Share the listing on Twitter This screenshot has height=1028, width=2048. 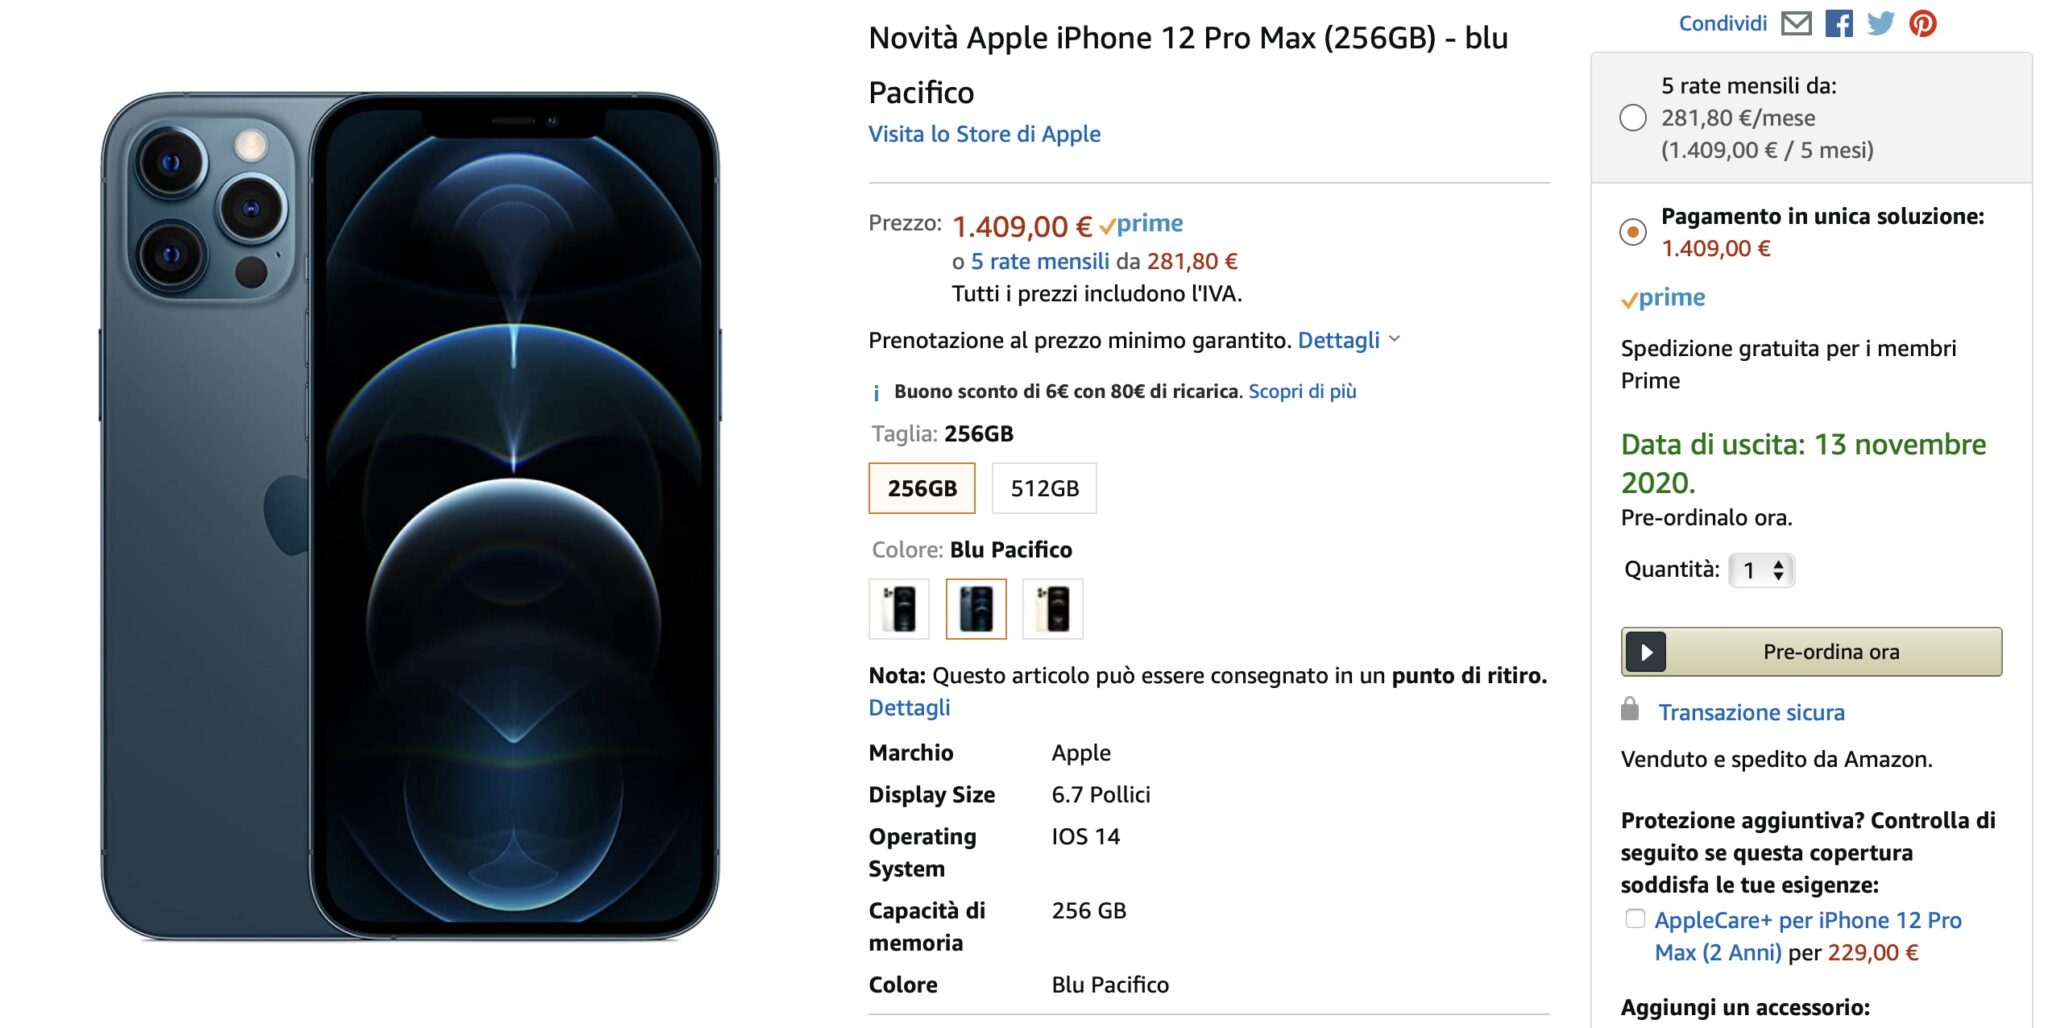1879,23
